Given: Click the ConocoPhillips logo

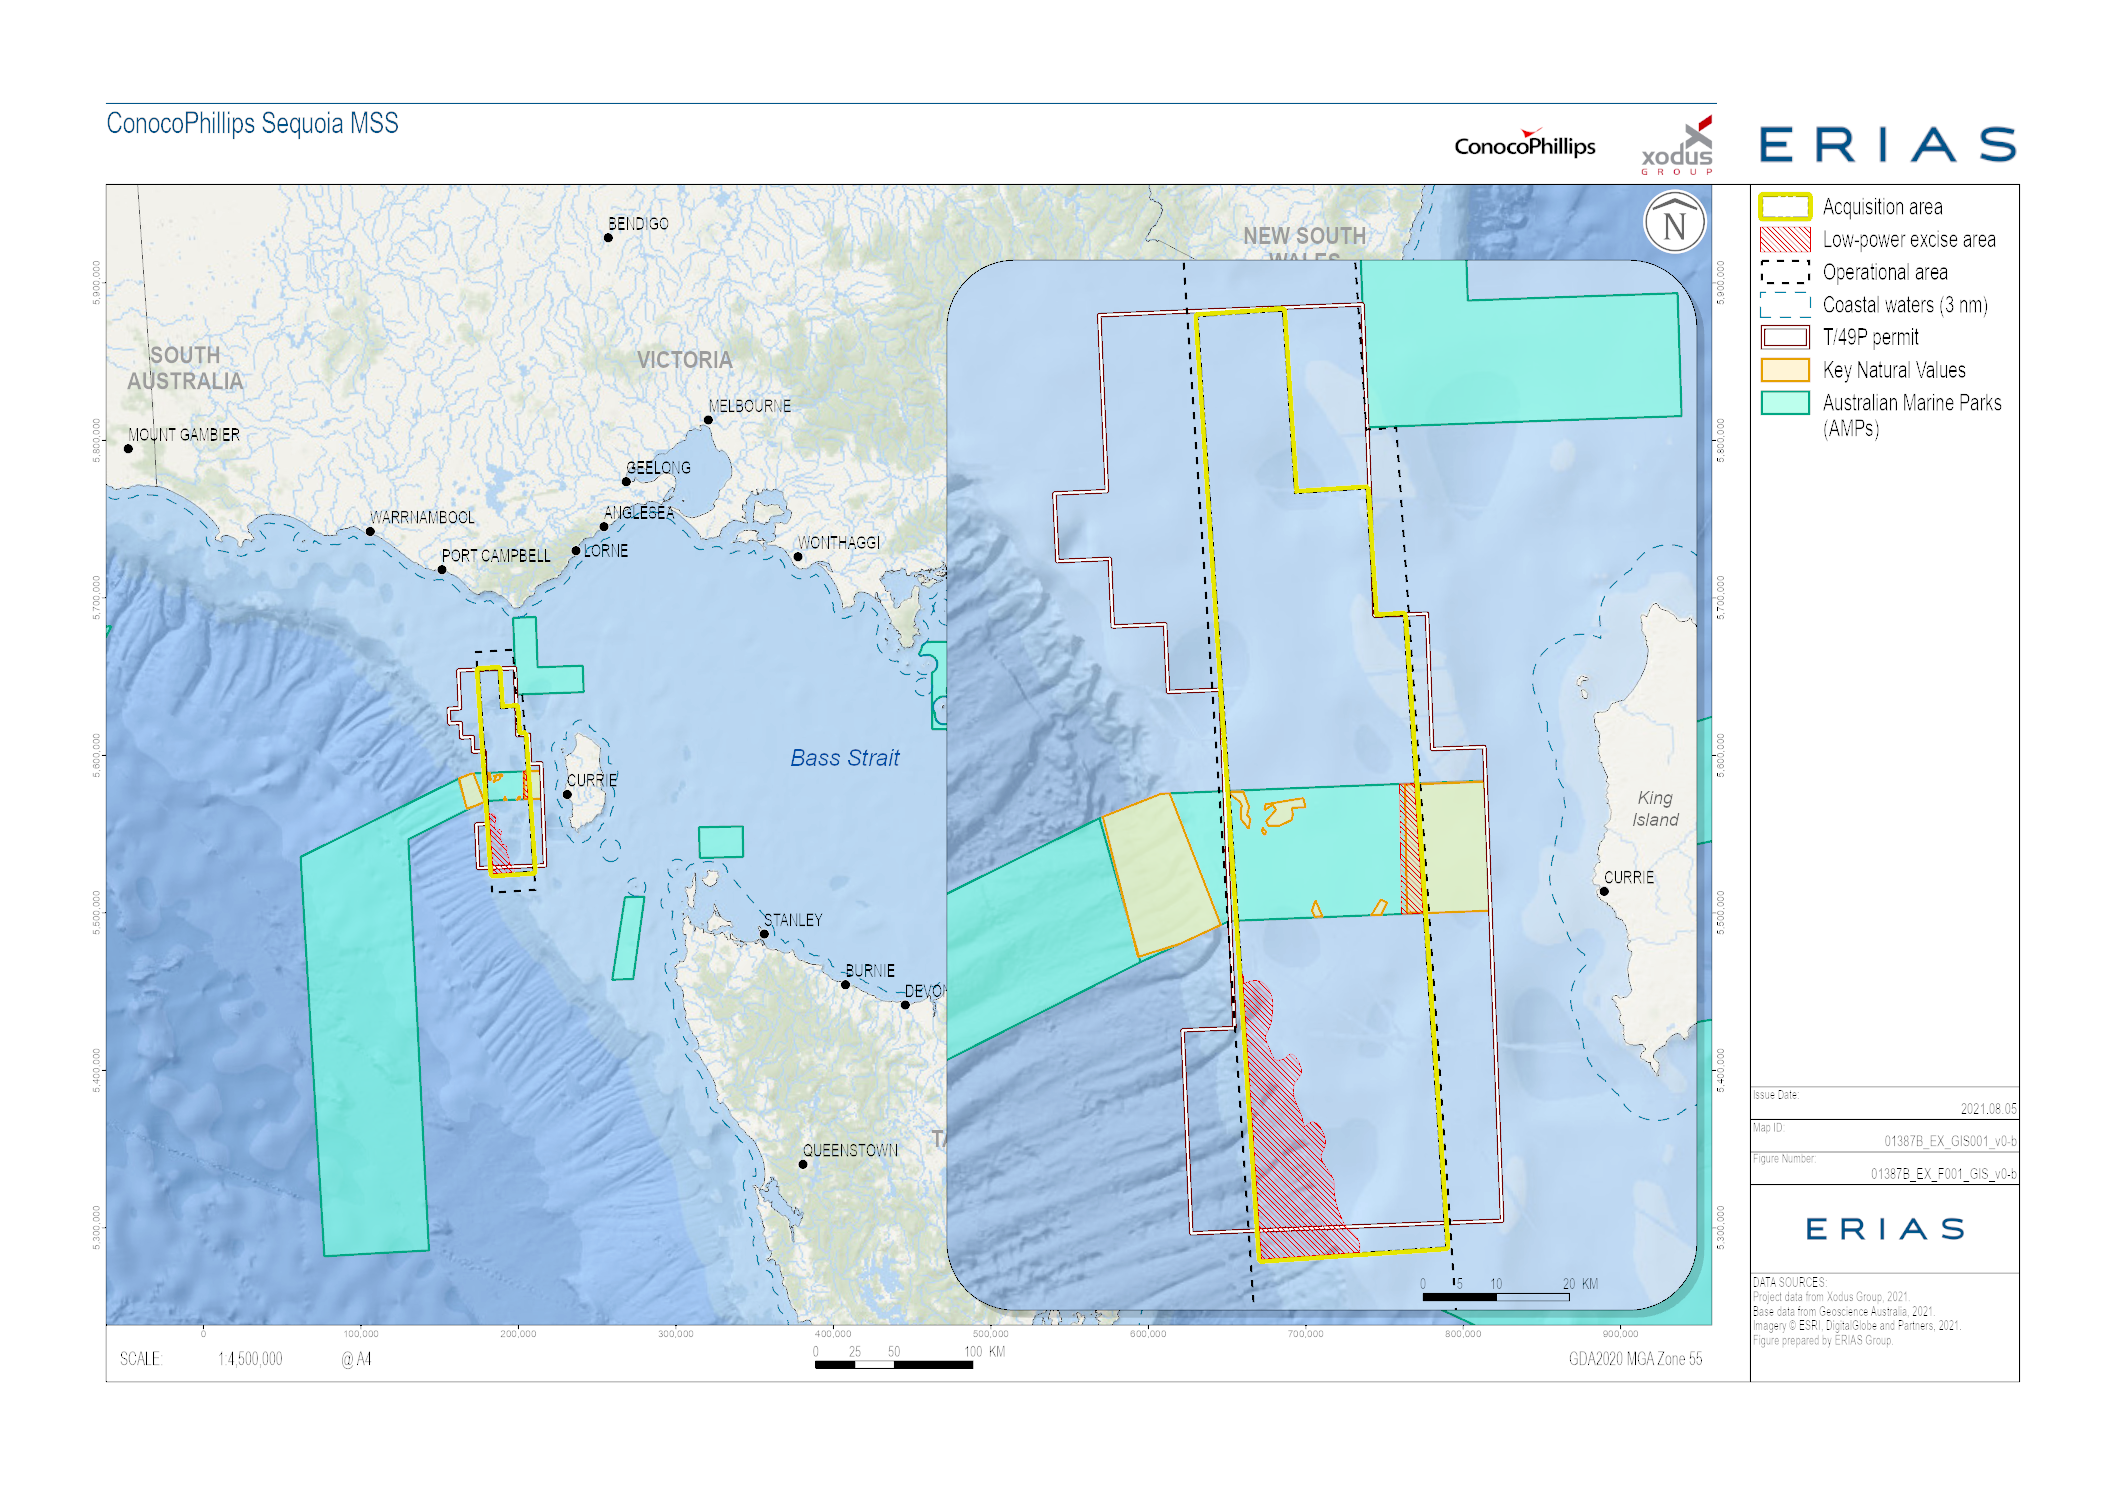Looking at the screenshot, I should tap(1524, 145).
